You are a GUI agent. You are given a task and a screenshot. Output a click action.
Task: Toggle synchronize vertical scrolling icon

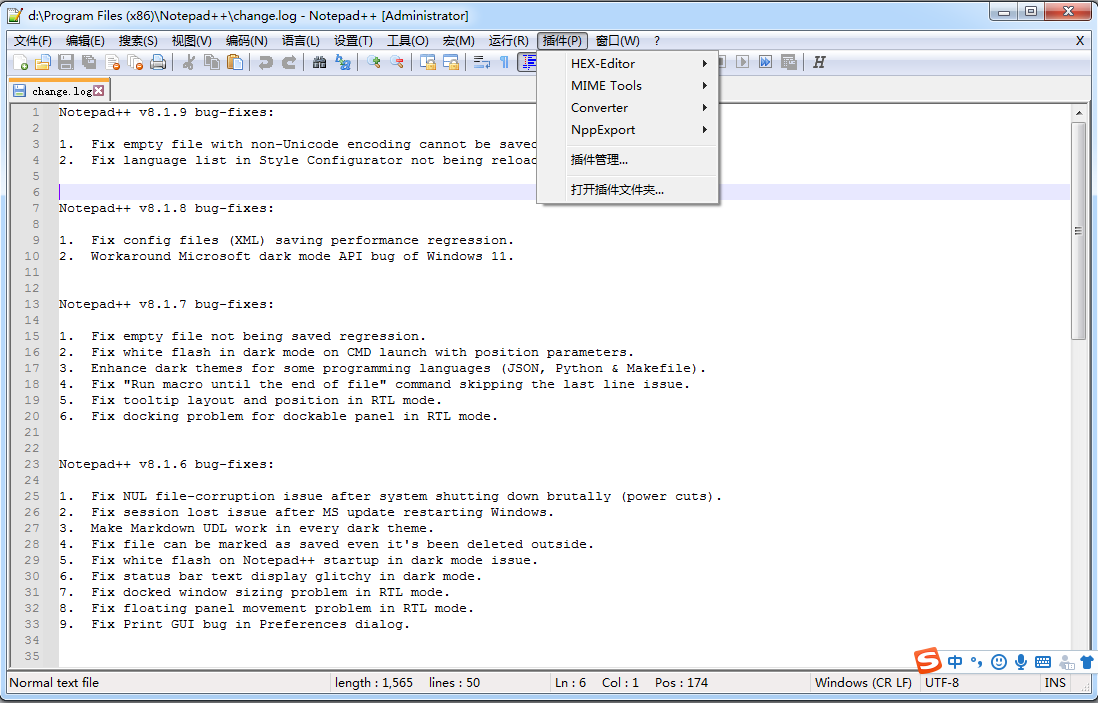(427, 63)
